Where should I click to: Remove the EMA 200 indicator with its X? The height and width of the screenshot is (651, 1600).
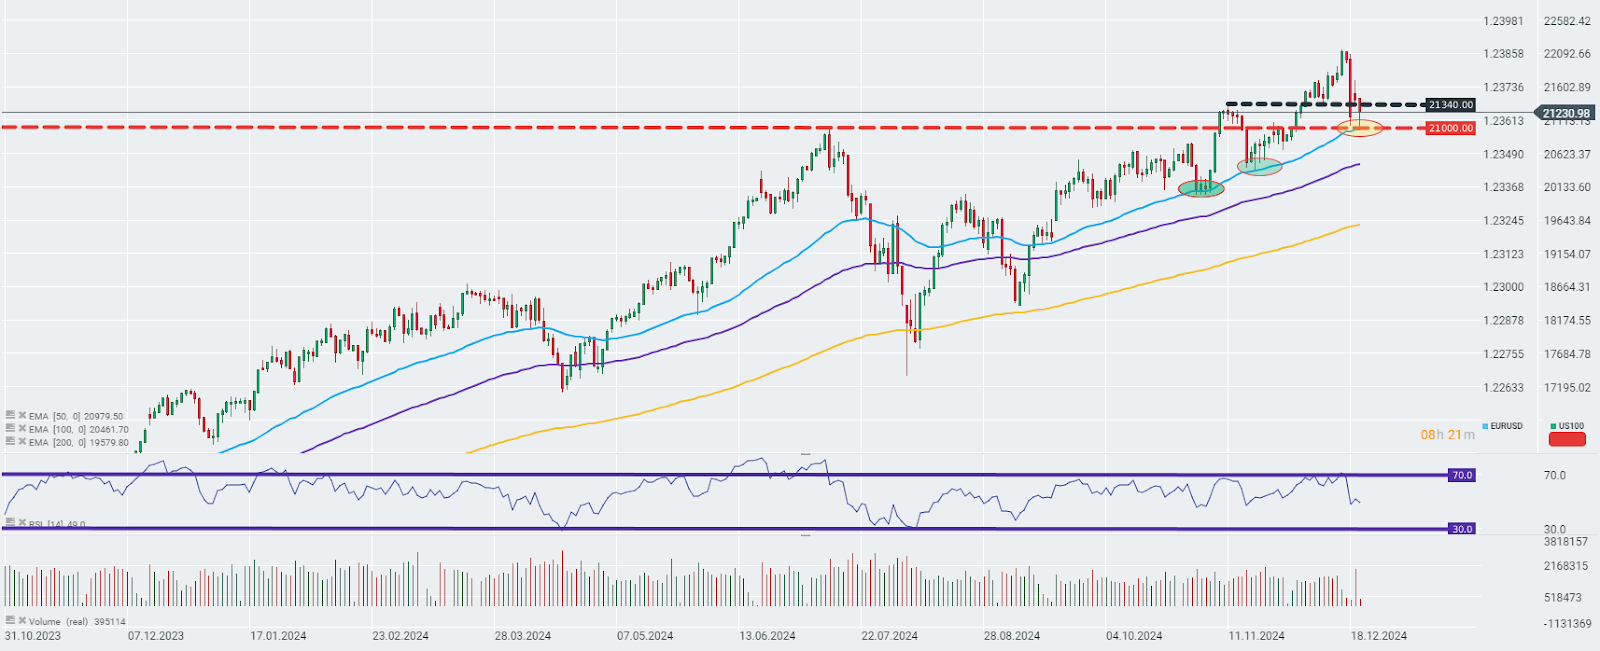coord(22,442)
